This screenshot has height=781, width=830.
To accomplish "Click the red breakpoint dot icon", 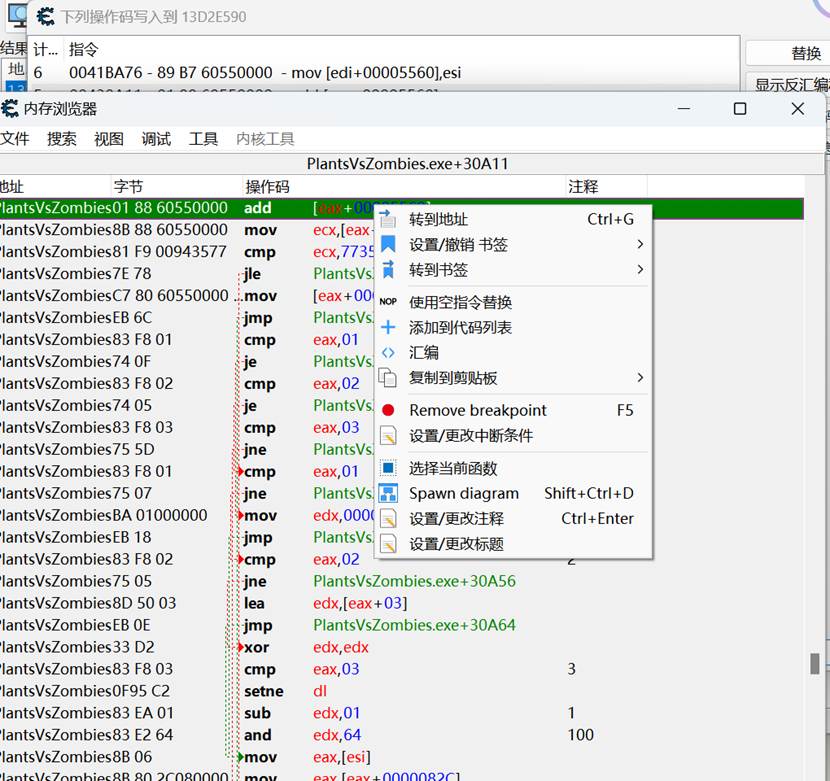I will click(x=388, y=410).
